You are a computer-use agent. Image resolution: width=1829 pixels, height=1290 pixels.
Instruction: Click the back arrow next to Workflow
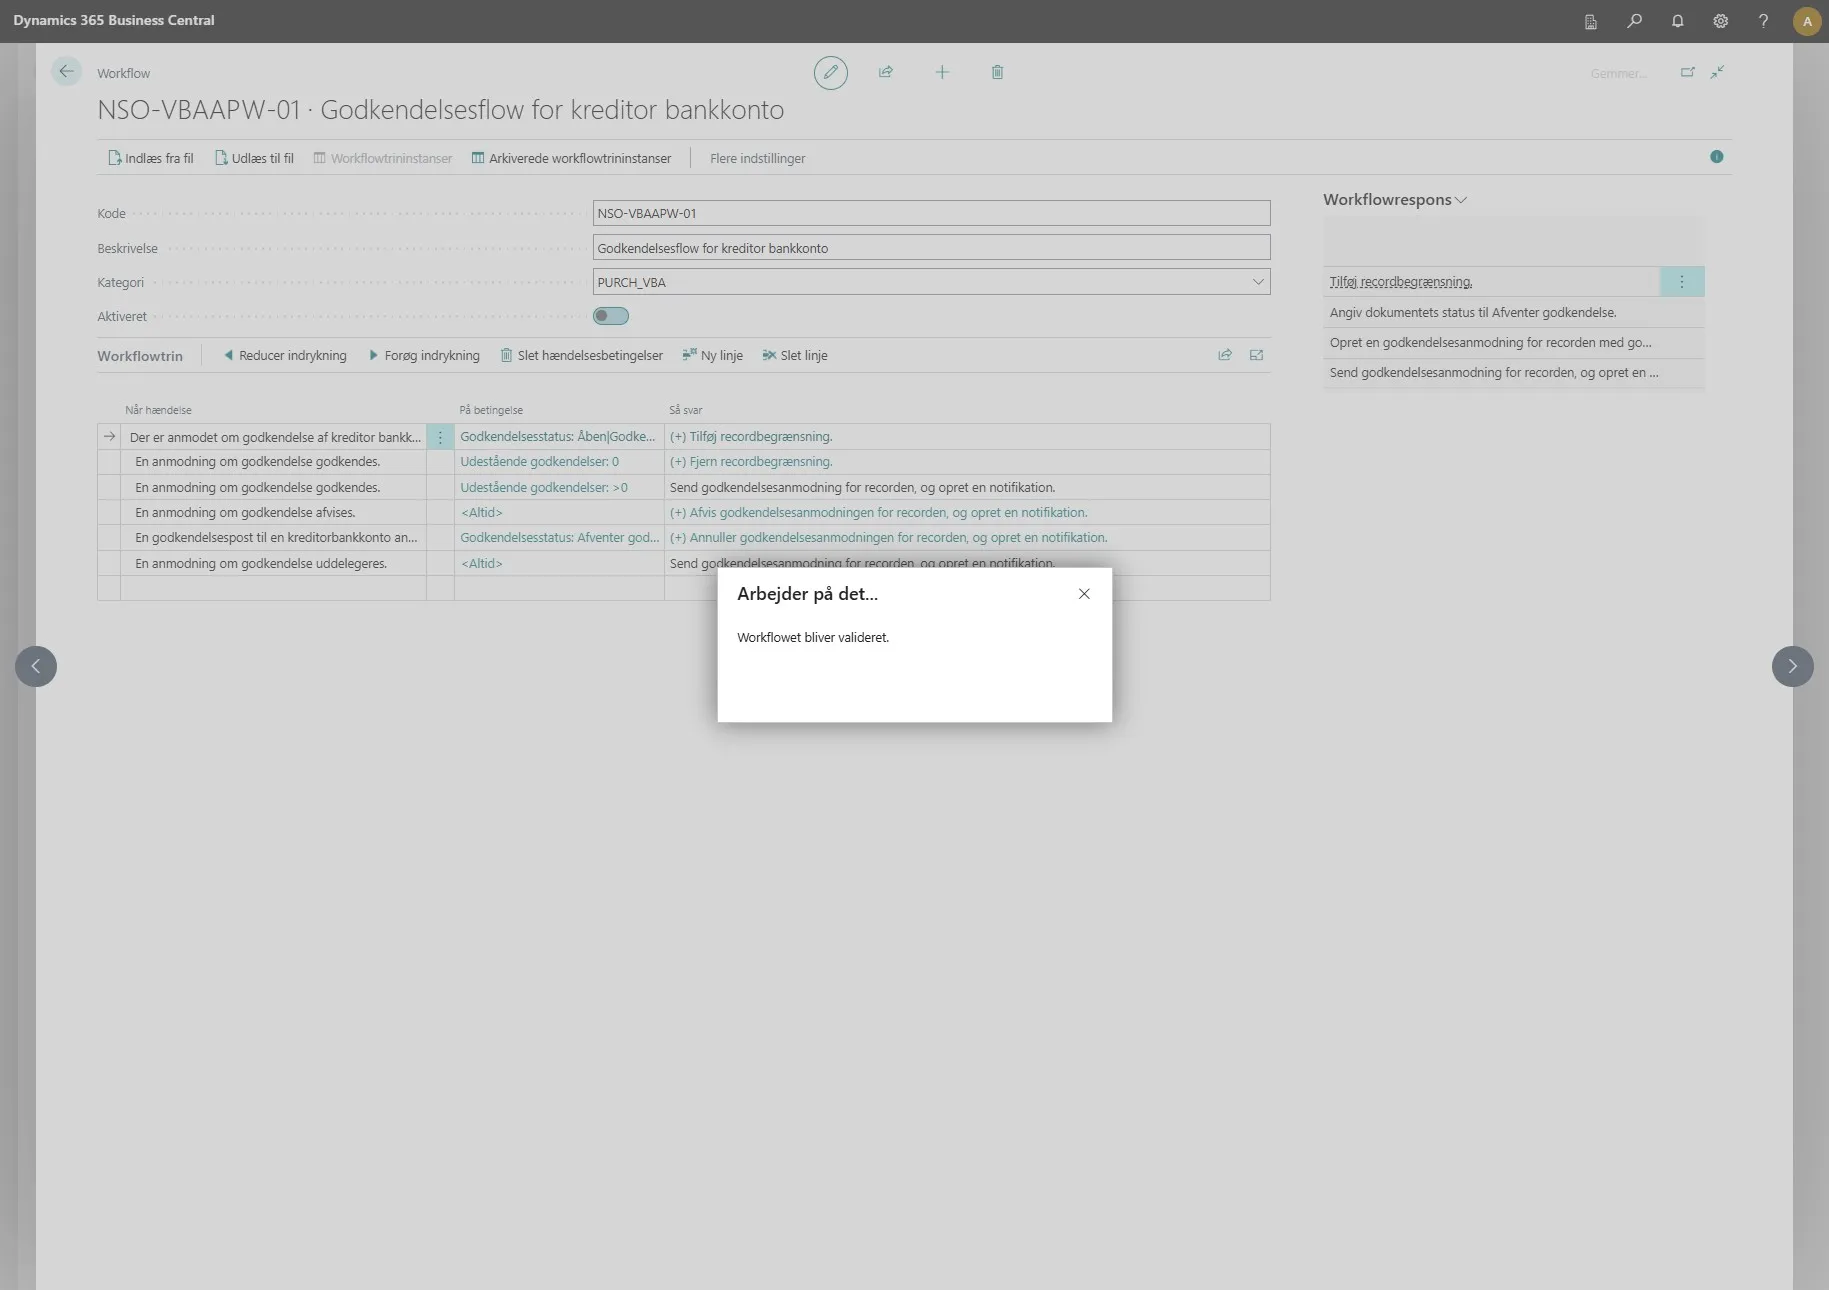(66, 72)
